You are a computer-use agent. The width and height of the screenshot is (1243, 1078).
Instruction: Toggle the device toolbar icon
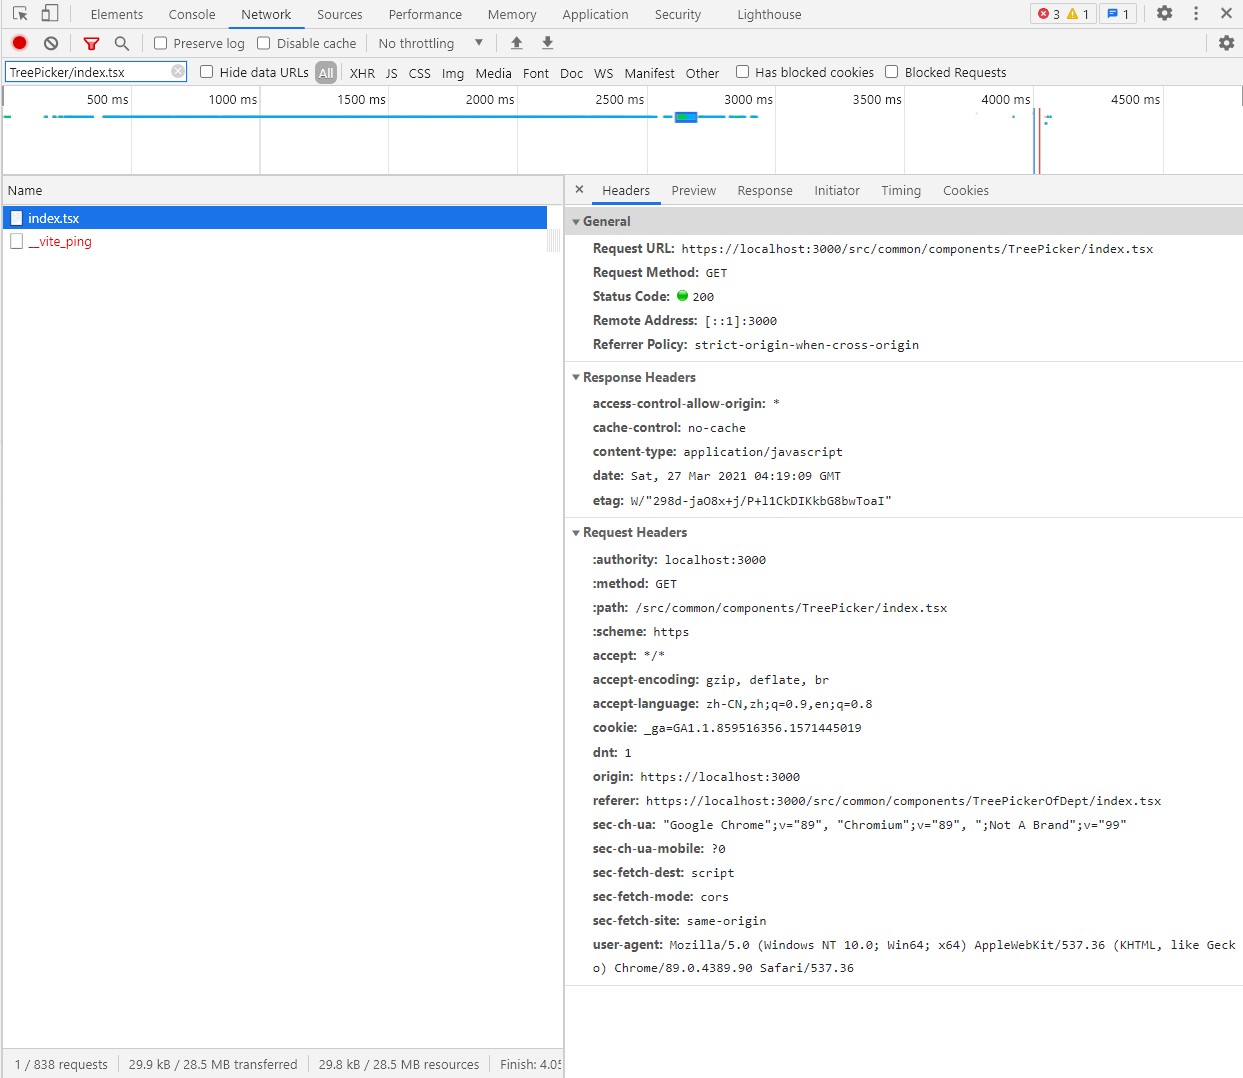pos(49,14)
